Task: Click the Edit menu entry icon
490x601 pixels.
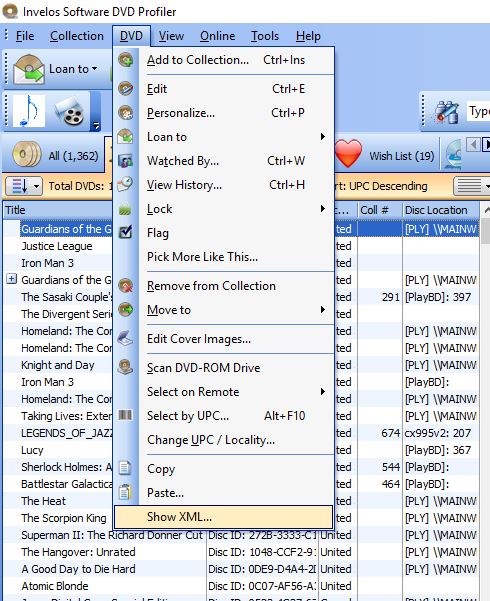Action: 125,89
